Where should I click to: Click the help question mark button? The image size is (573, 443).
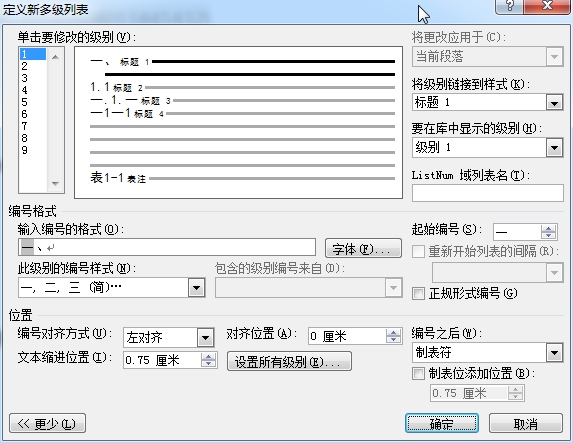pos(510,6)
